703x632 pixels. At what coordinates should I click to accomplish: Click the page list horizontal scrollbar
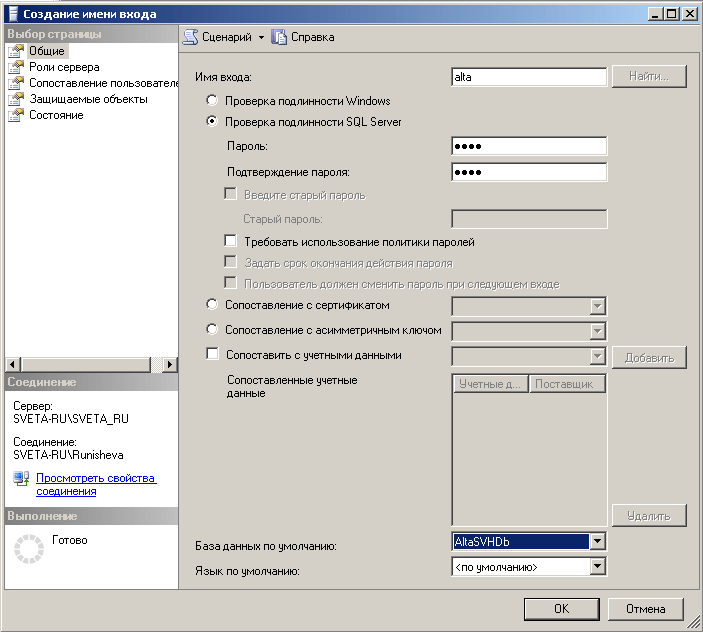click(x=90, y=364)
